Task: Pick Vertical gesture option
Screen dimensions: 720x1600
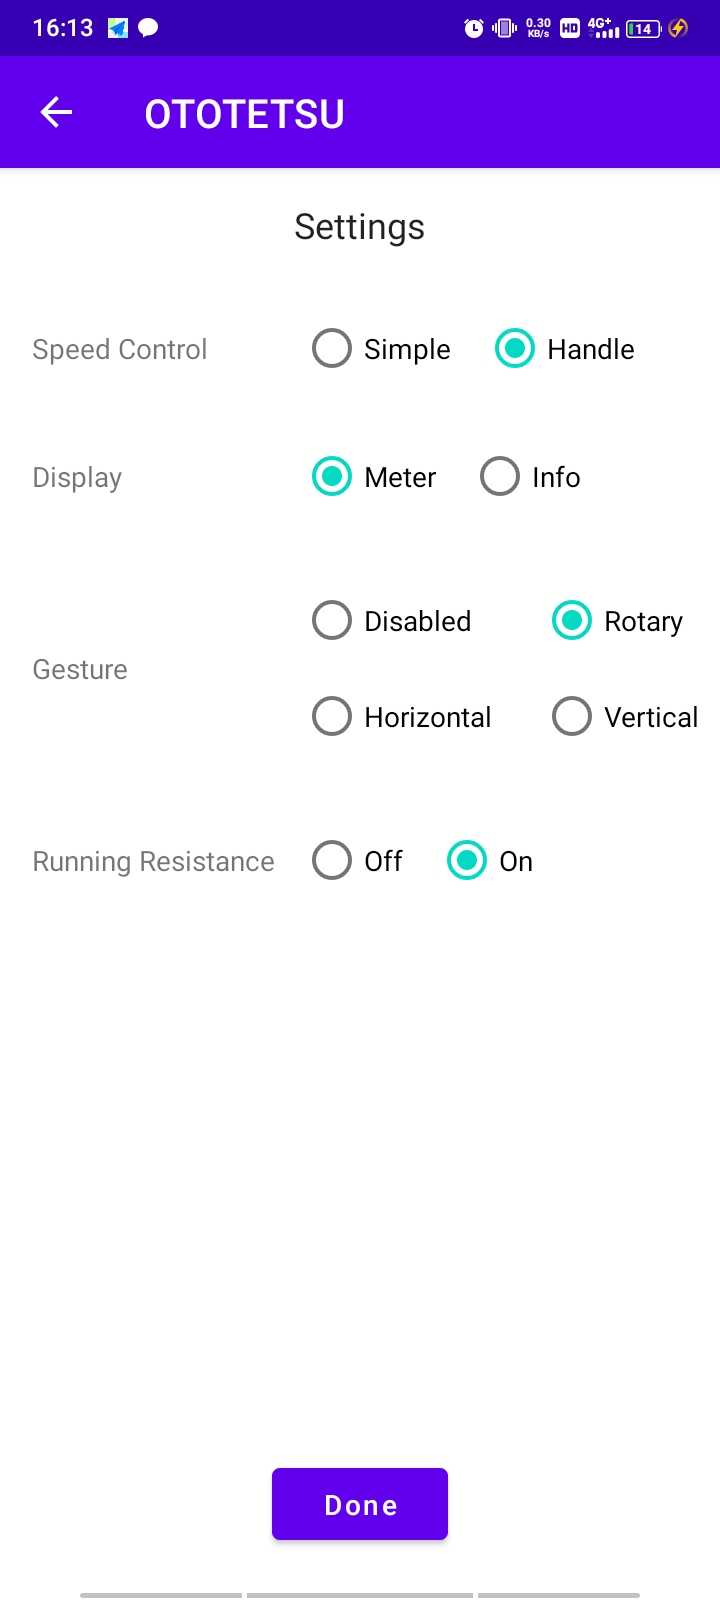Action: point(572,717)
